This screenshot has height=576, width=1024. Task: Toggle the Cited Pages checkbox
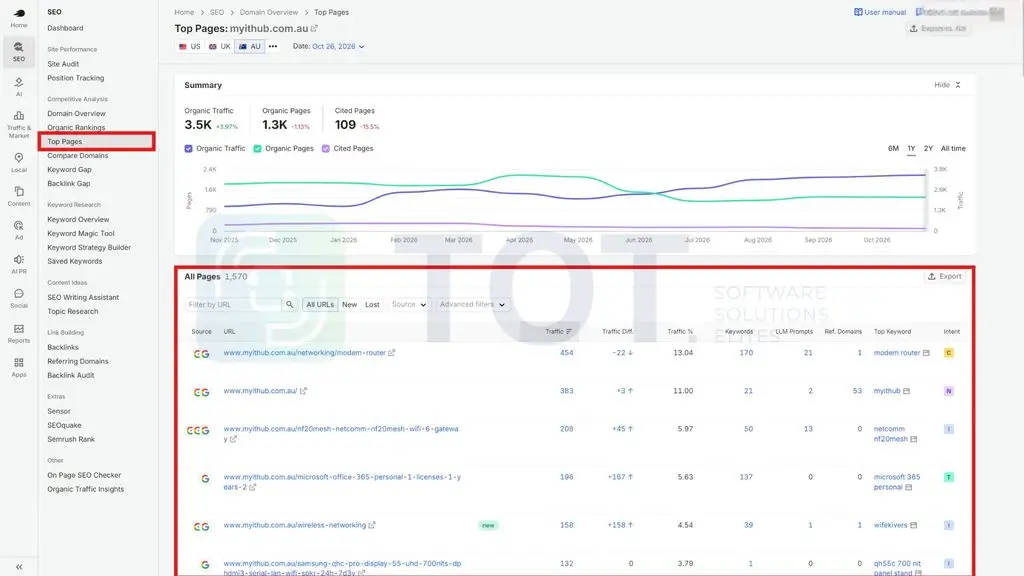[x=326, y=148]
